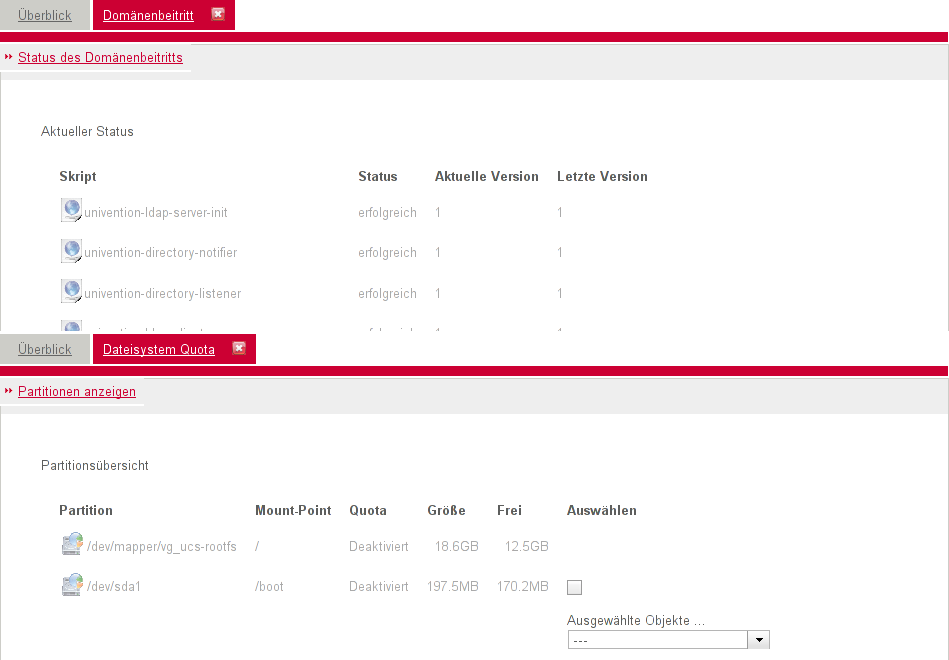Close the Domänenbeitritt tab

(218, 14)
